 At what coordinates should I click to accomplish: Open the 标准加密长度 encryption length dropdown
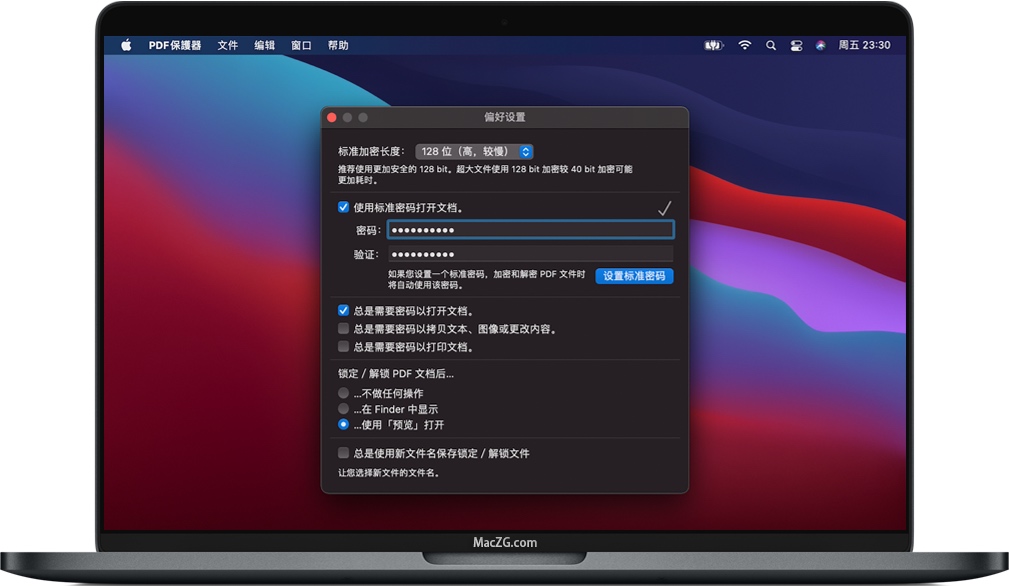tap(474, 151)
